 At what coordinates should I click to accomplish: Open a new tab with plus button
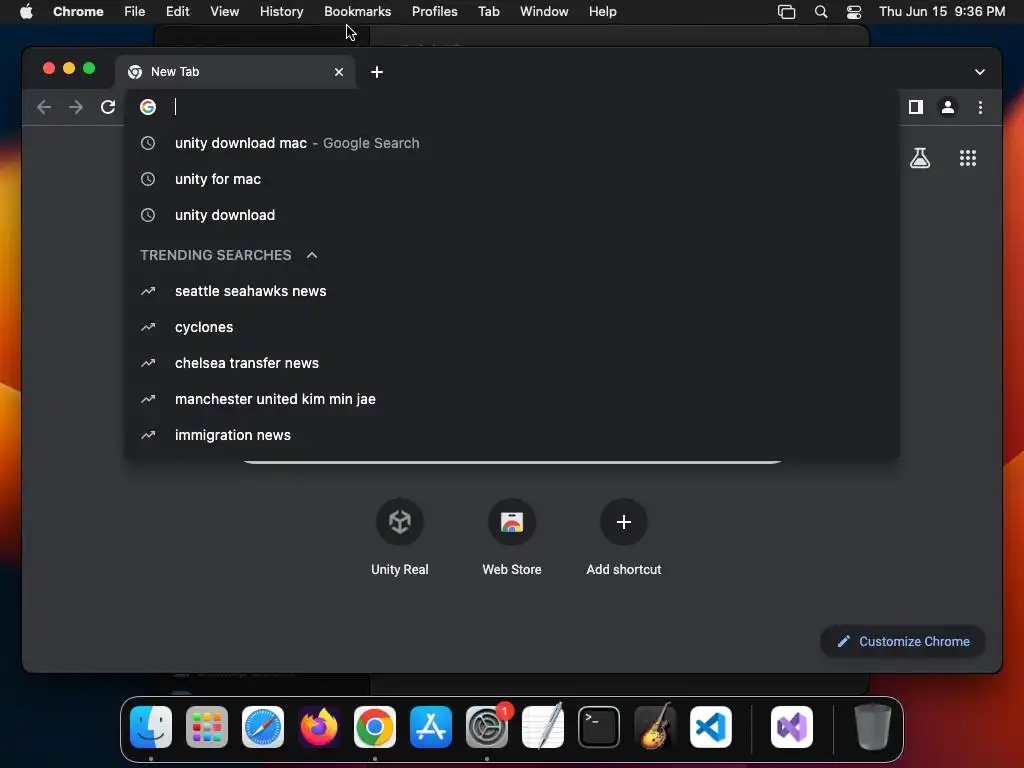point(377,72)
